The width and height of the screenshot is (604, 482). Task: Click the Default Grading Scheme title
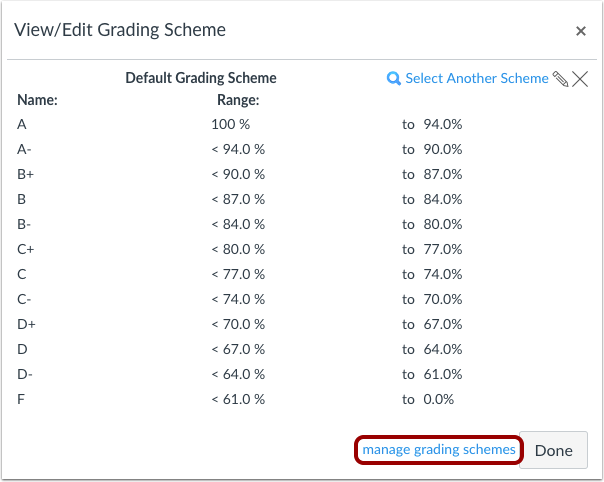pos(201,78)
